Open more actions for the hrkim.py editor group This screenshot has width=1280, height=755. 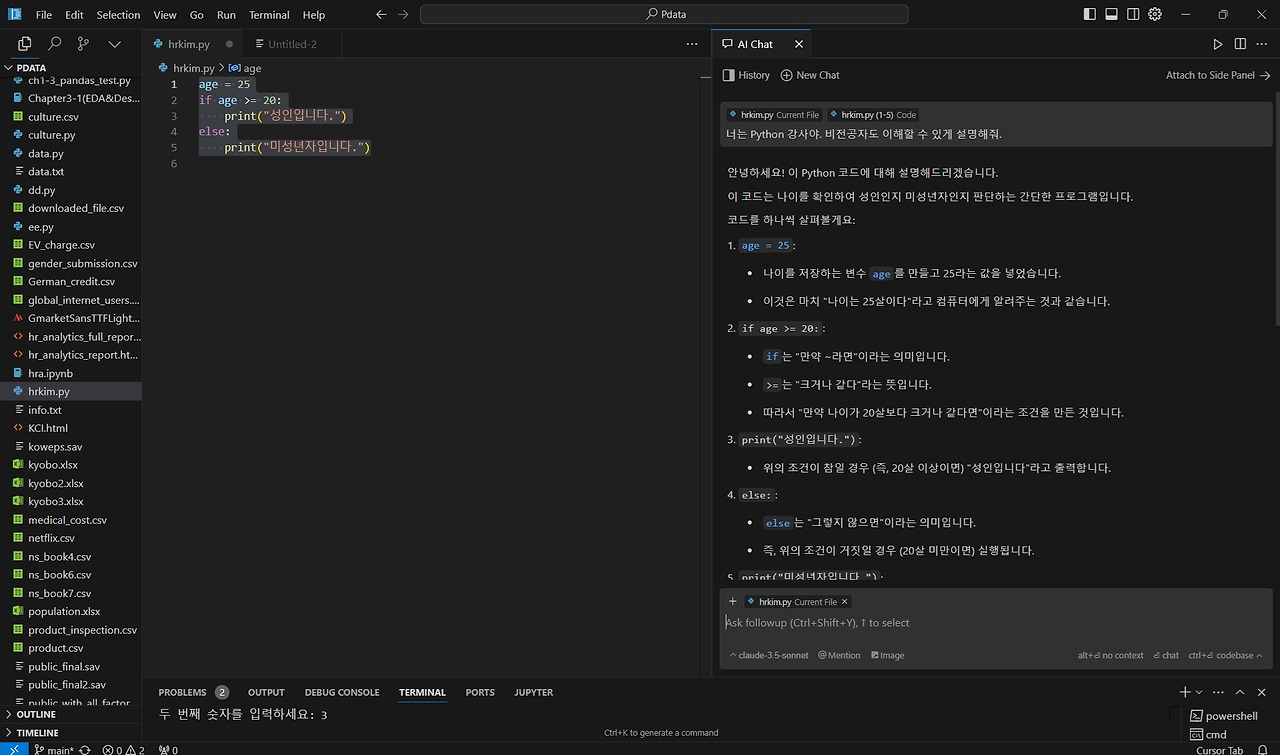(x=692, y=44)
